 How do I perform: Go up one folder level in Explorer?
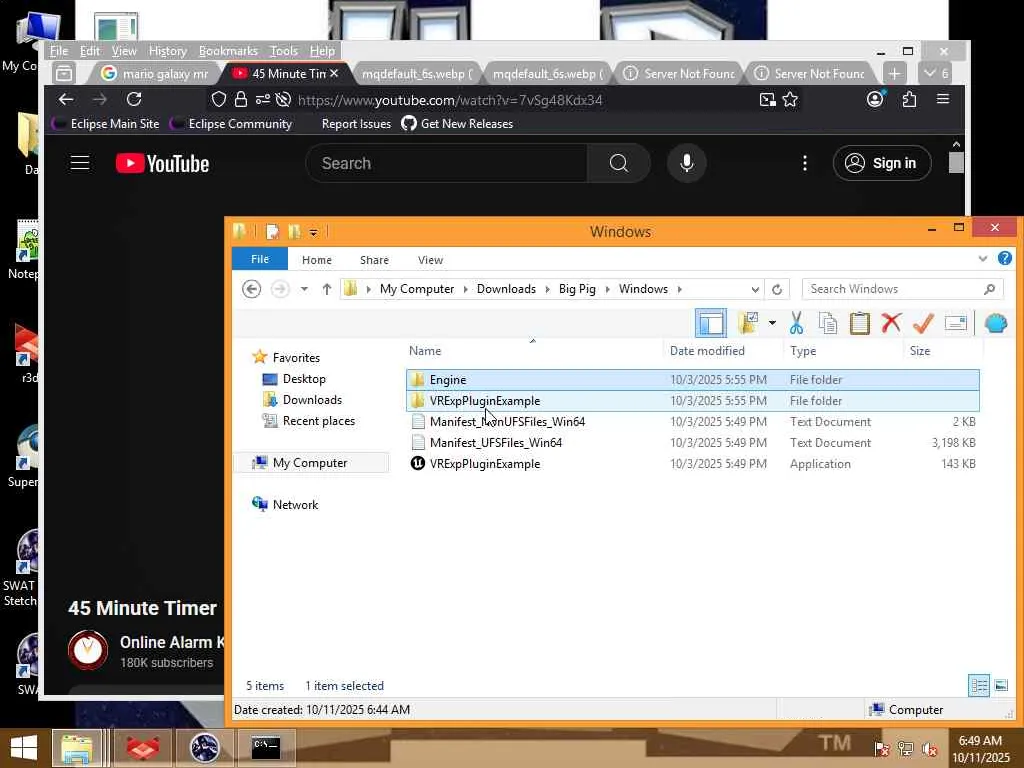click(x=327, y=289)
